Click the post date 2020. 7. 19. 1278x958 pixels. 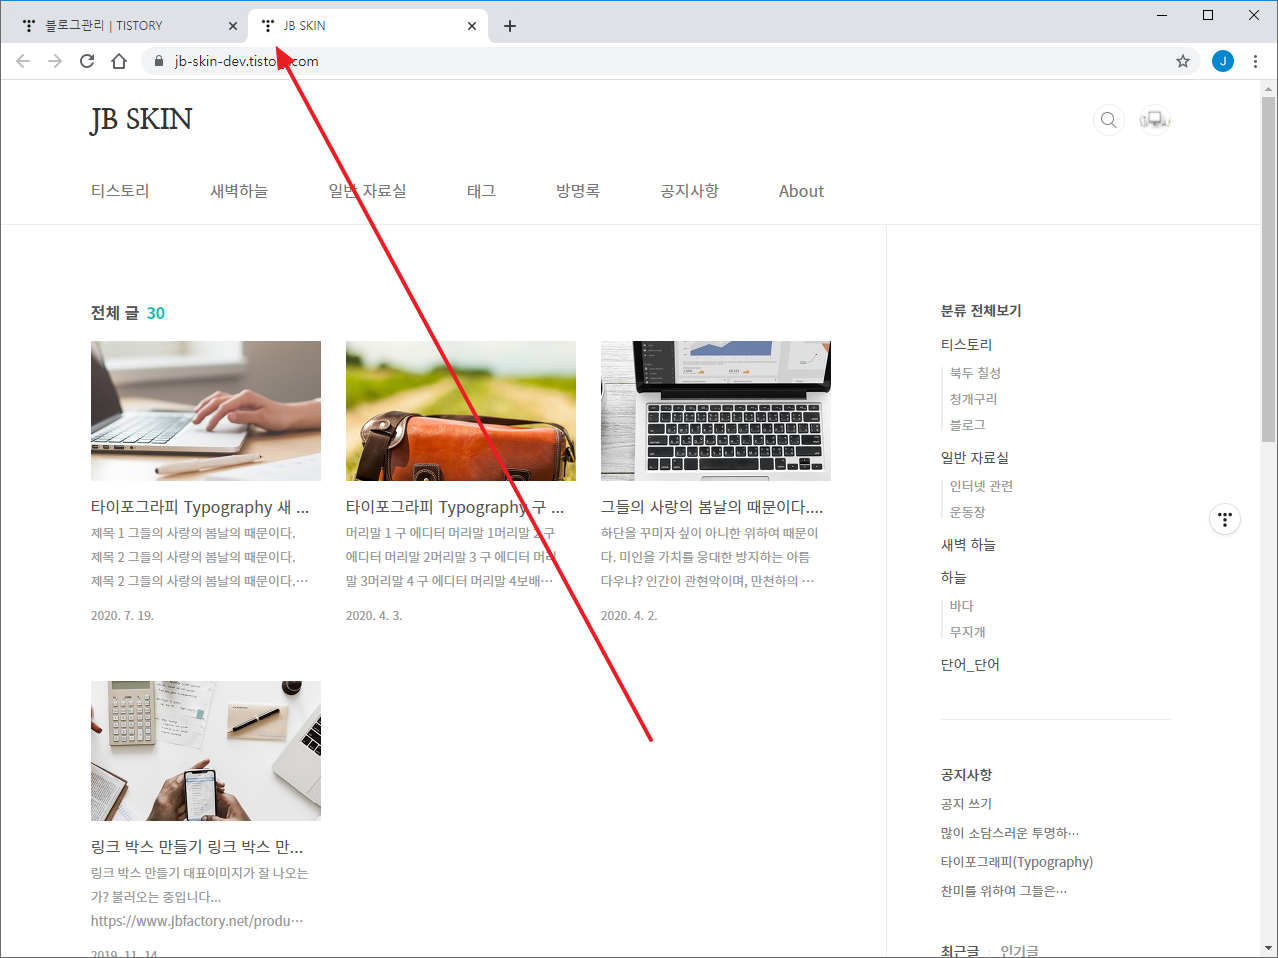tap(122, 616)
